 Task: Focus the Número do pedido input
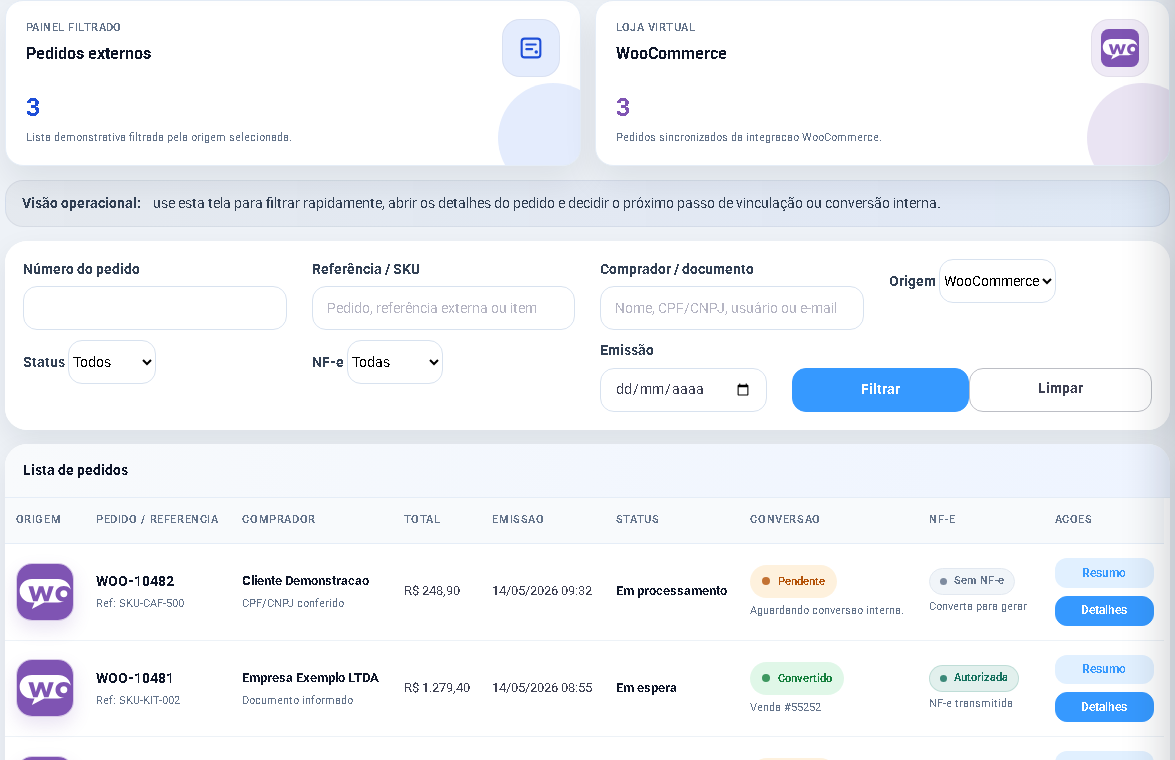[x=155, y=308]
